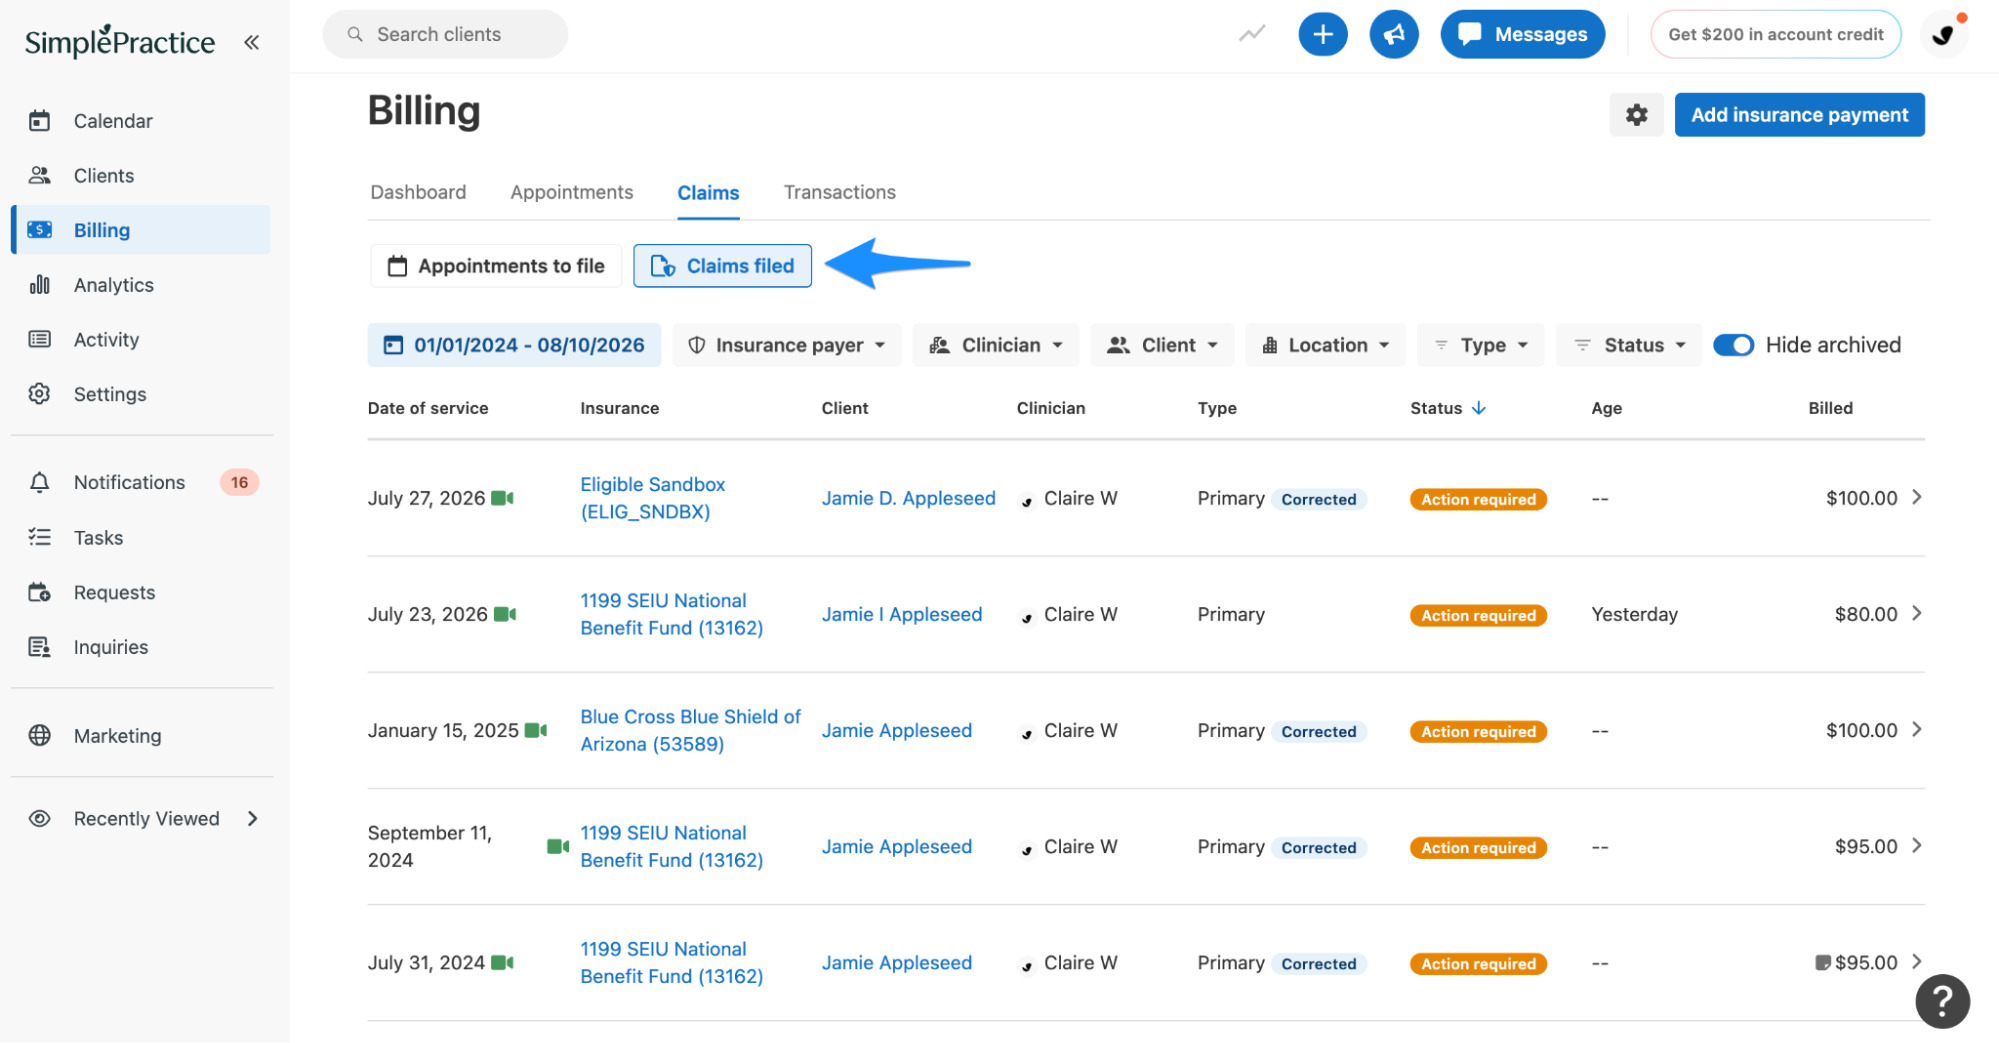The height and width of the screenshot is (1043, 1999).
Task: Click the Action required badge for July 23, 2026
Action: 1478,615
